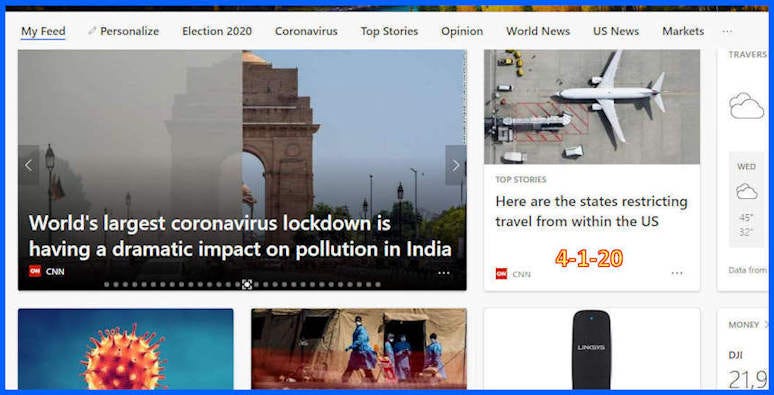Image resolution: width=774 pixels, height=395 pixels.
Task: Select the Opinion tab
Action: (462, 31)
